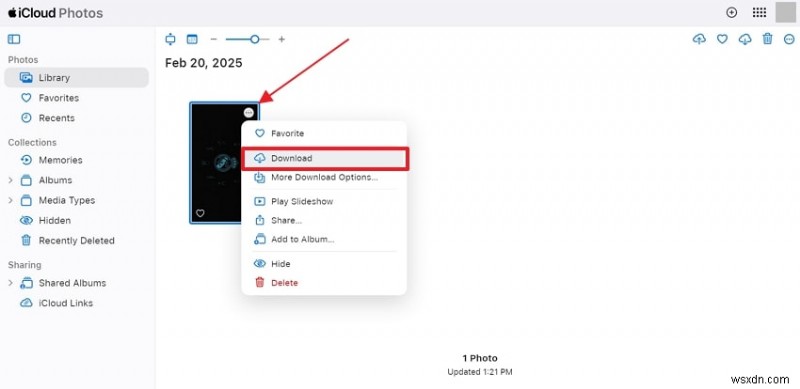
Task: Toggle the sidebar panel icon
Action: [14, 39]
